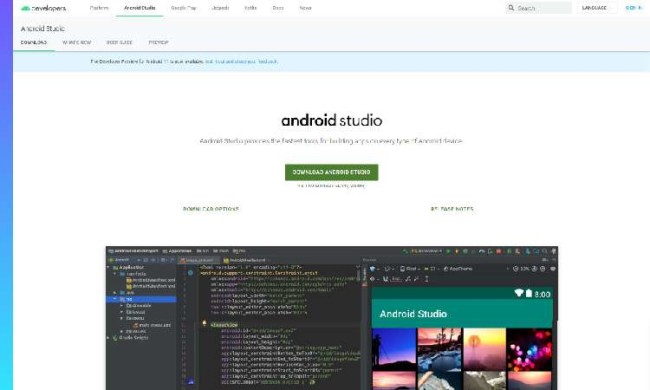The image size is (650, 390).
Task: Open the Kotlin navigation item
Action: 250,8
